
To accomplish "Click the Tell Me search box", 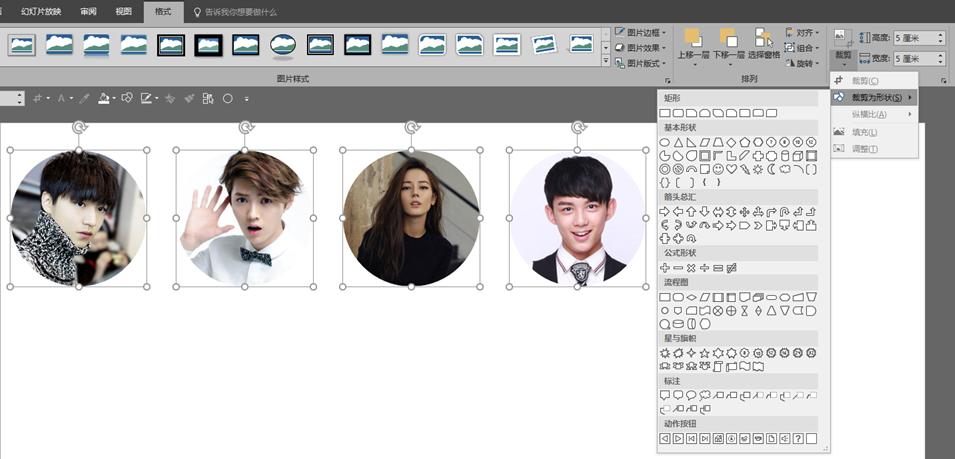I will point(240,12).
